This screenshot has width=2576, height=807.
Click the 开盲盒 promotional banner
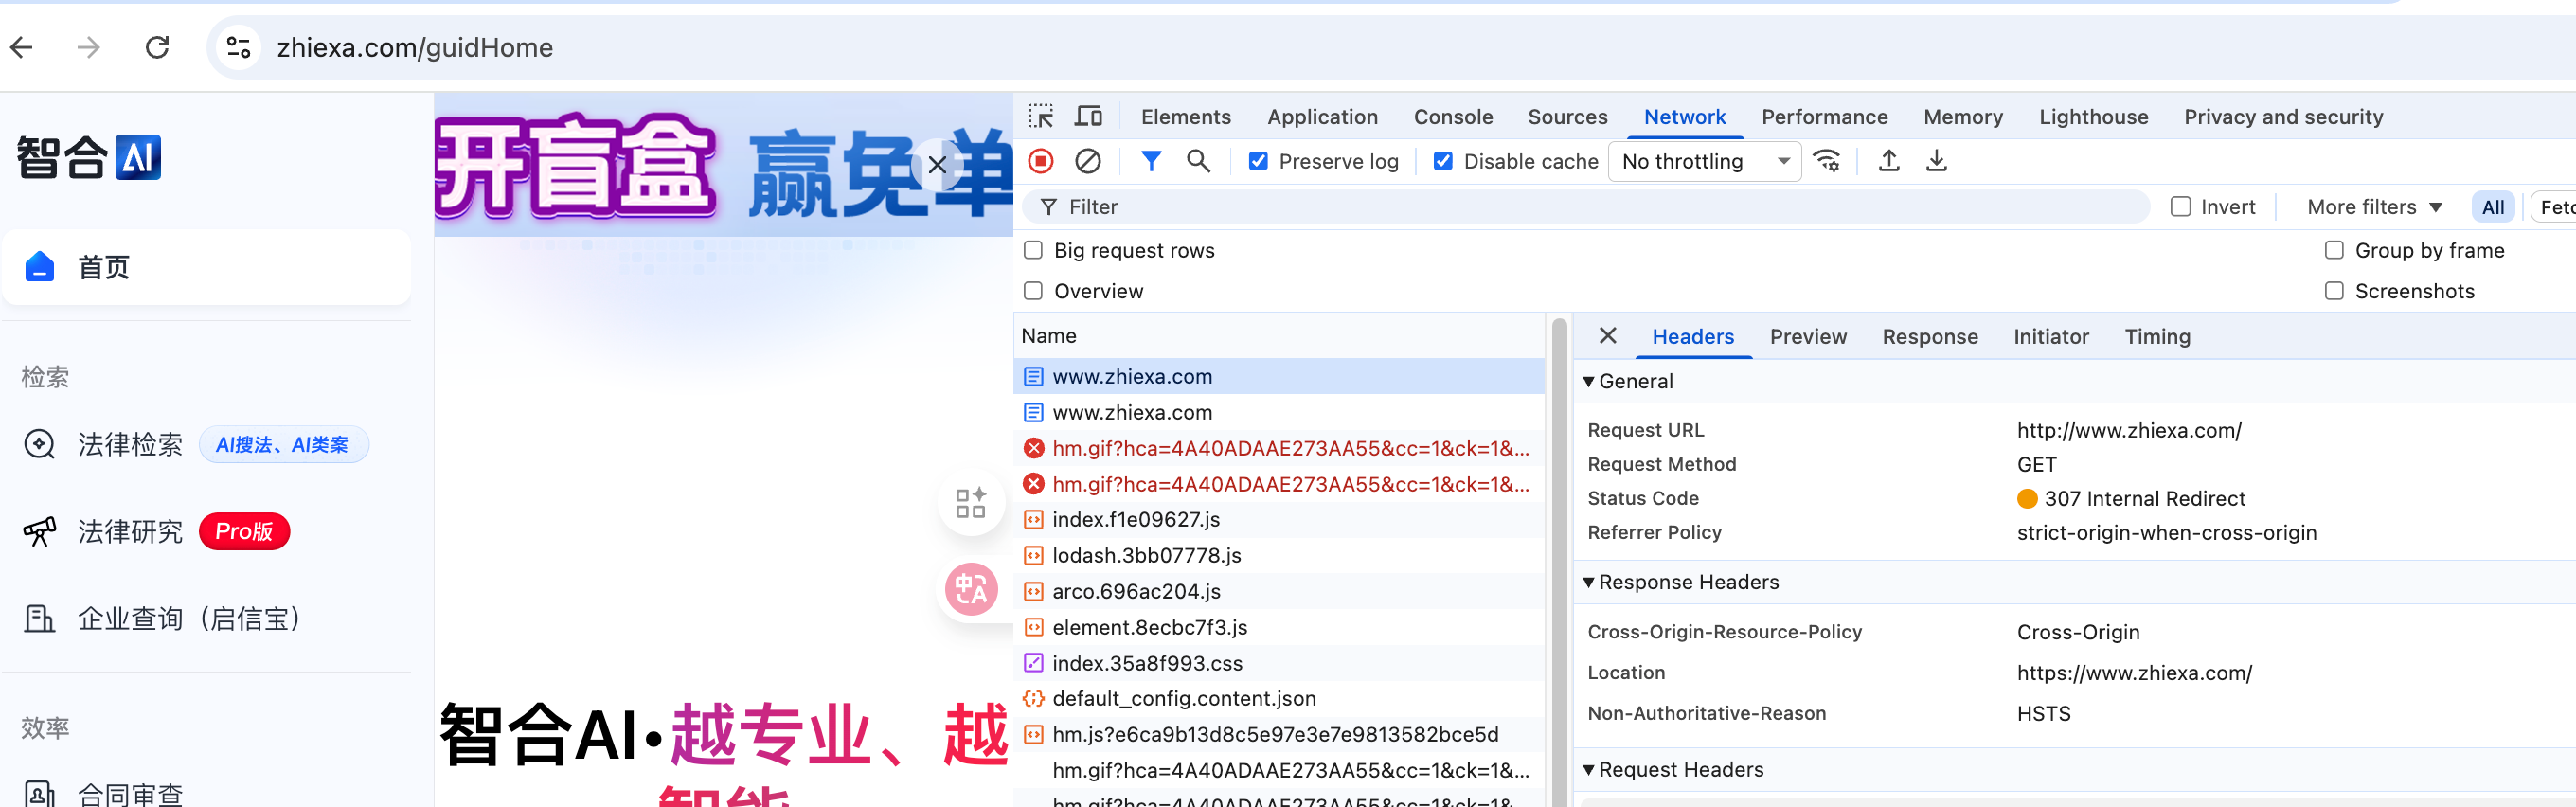point(722,167)
